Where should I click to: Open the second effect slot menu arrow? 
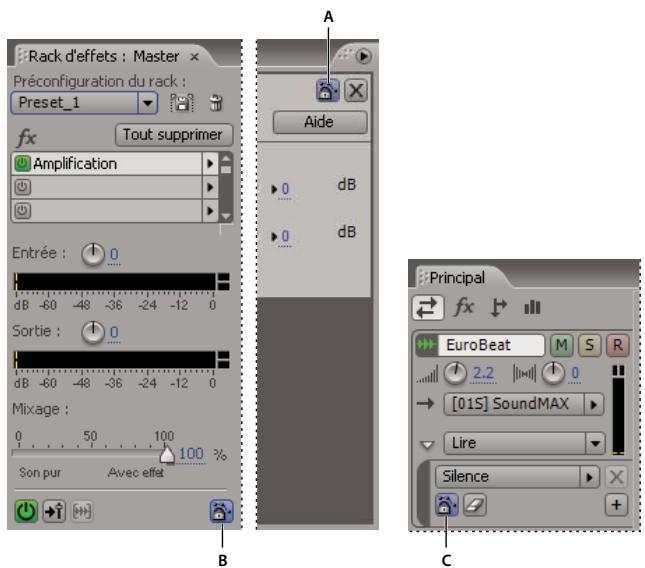(210, 188)
